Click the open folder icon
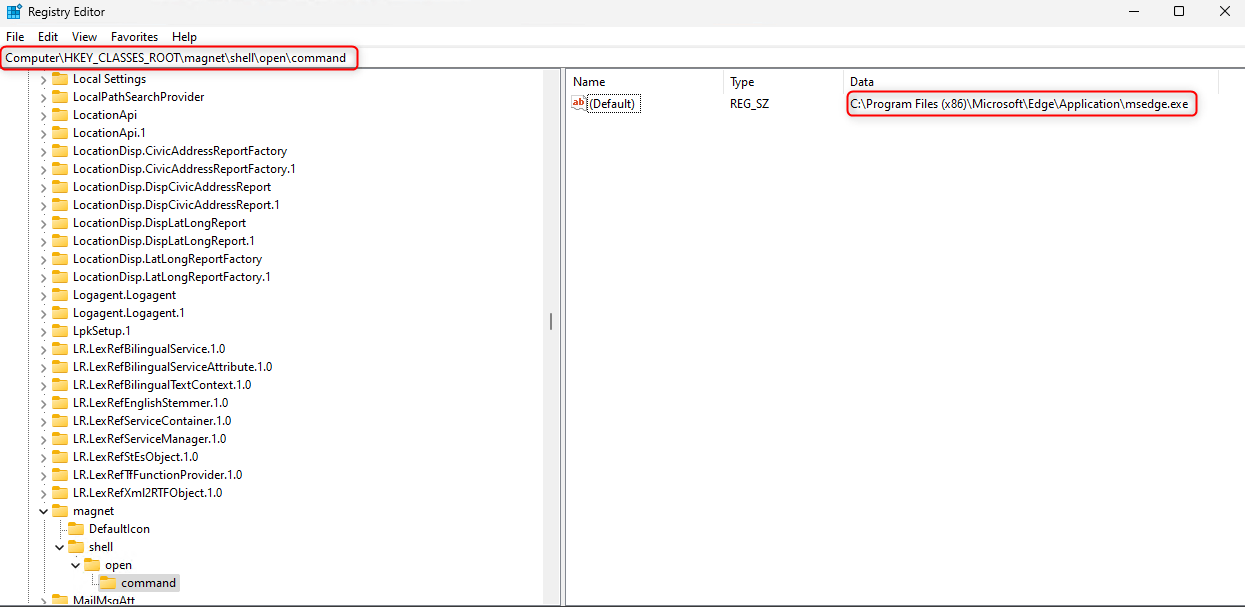 point(90,564)
